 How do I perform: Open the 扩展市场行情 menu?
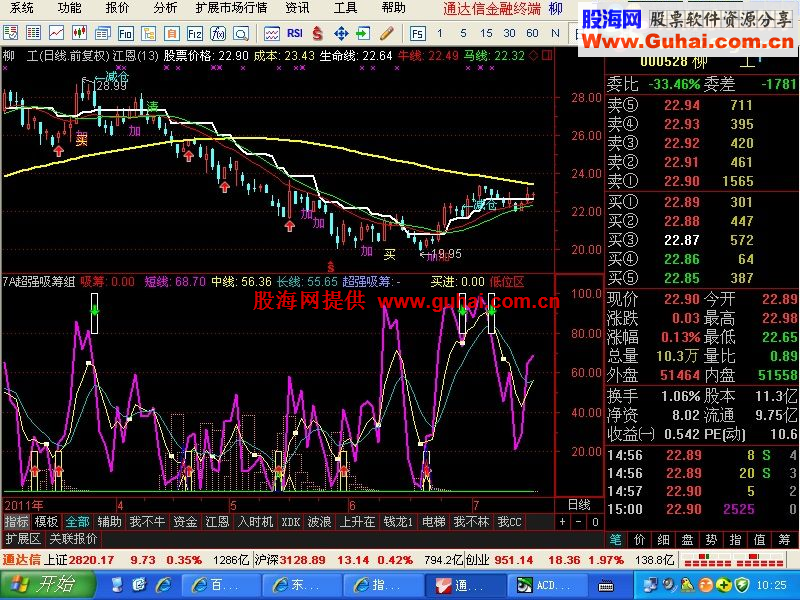point(231,8)
